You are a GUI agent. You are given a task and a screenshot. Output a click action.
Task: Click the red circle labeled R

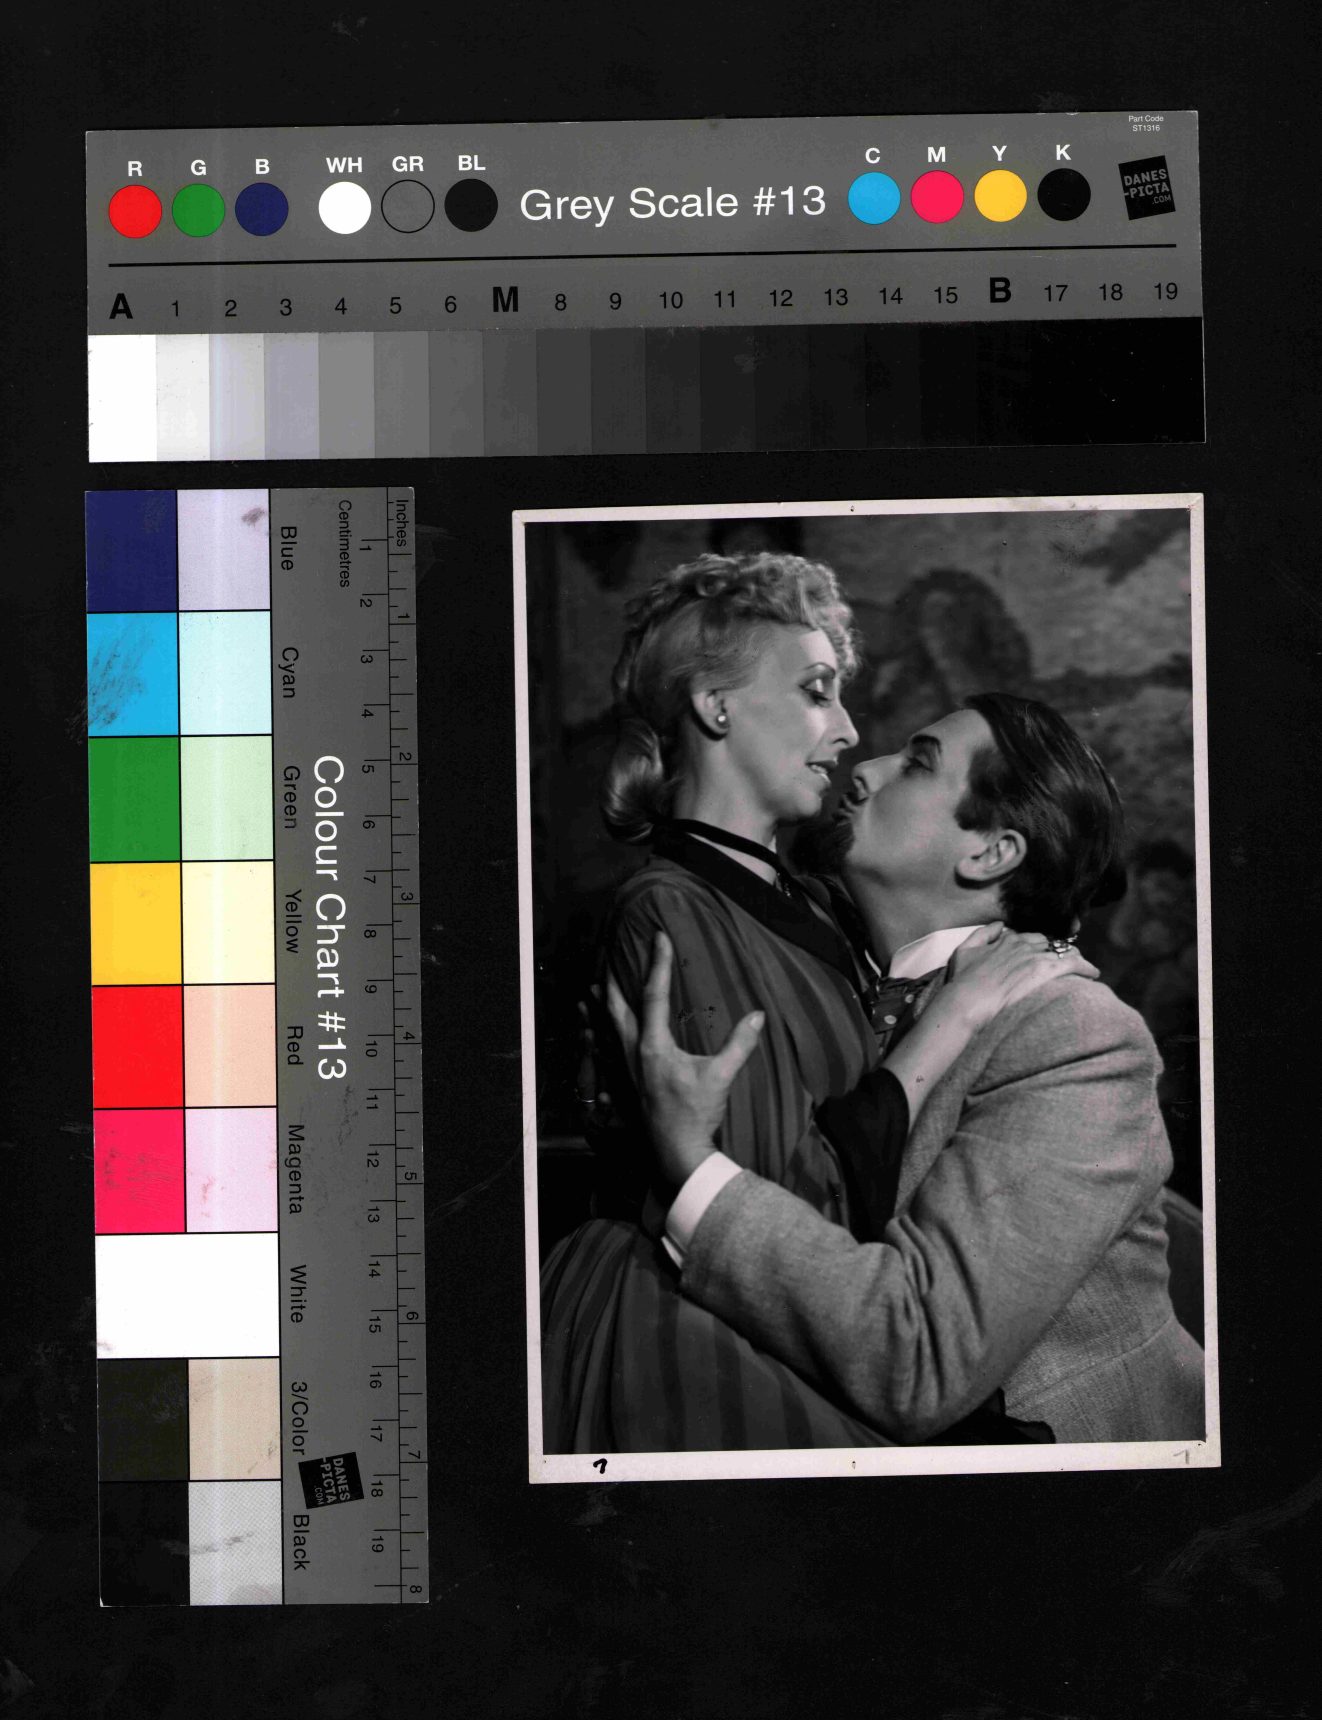135,211
